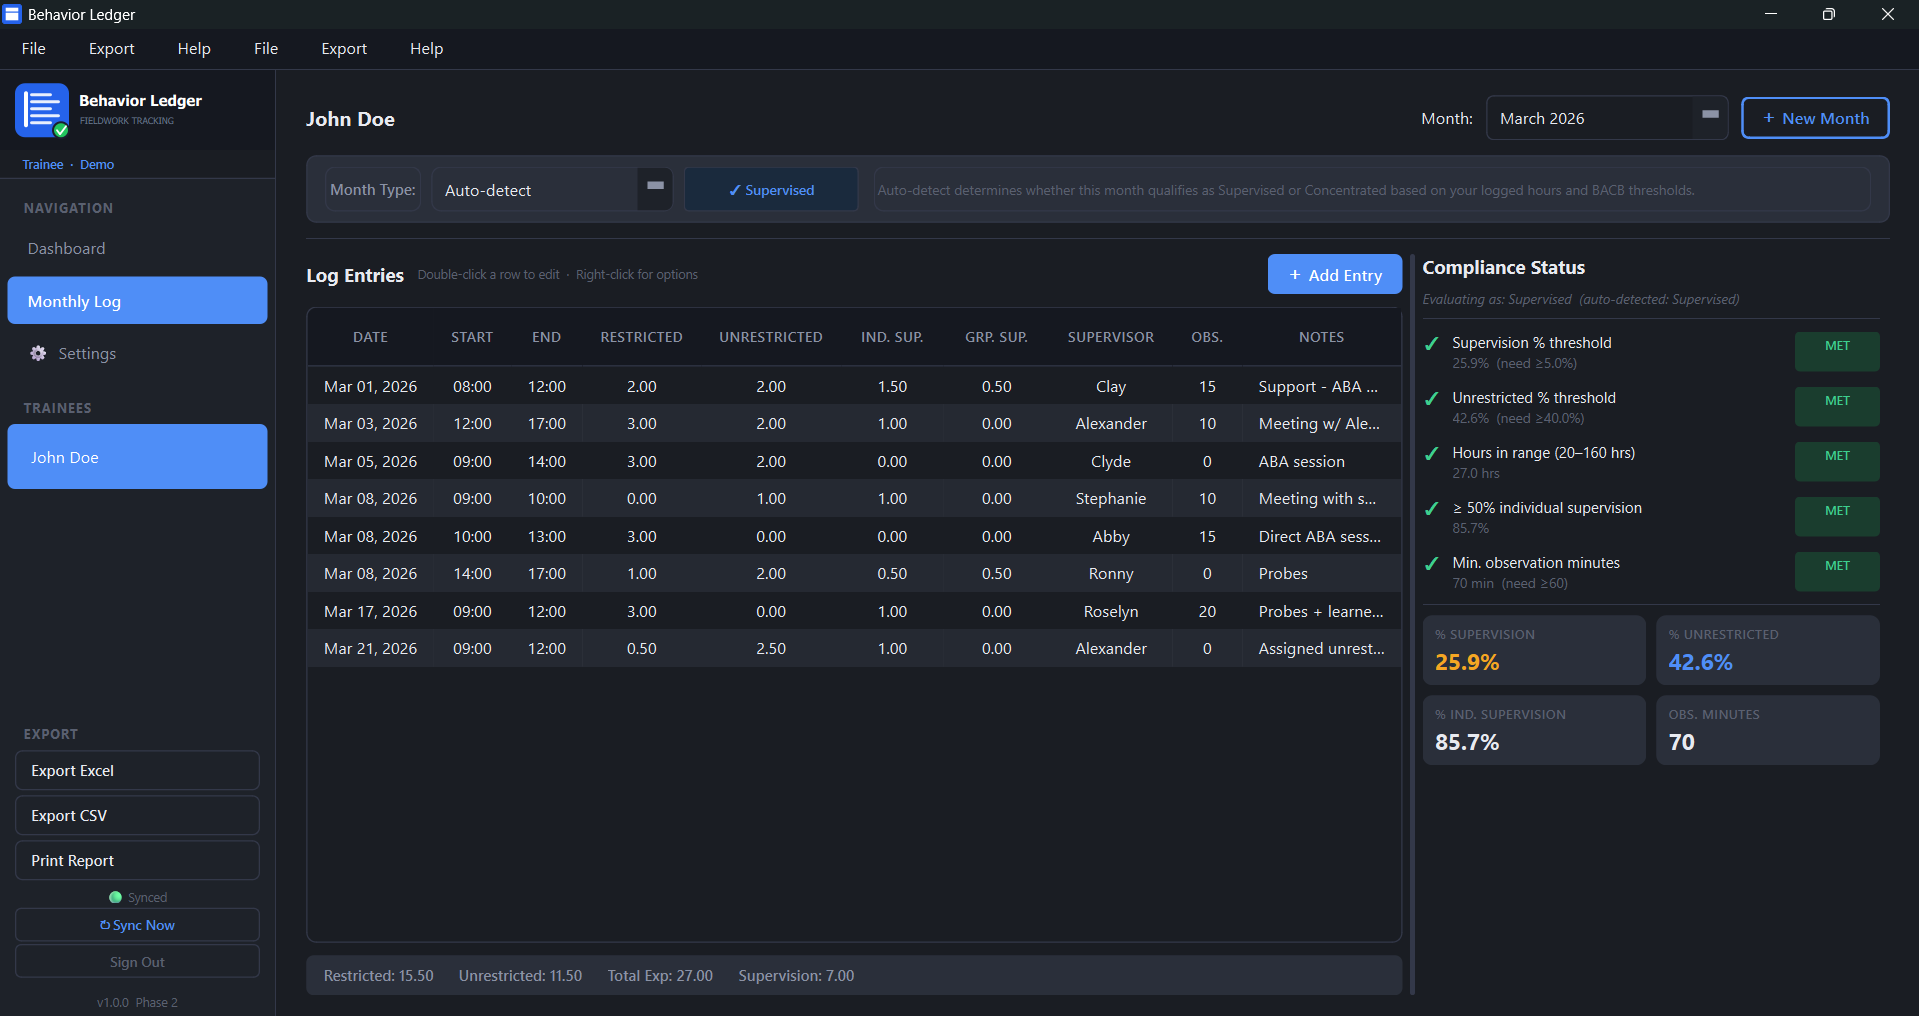The width and height of the screenshot is (1919, 1016).
Task: Click the Export Excel button
Action: [137, 771]
